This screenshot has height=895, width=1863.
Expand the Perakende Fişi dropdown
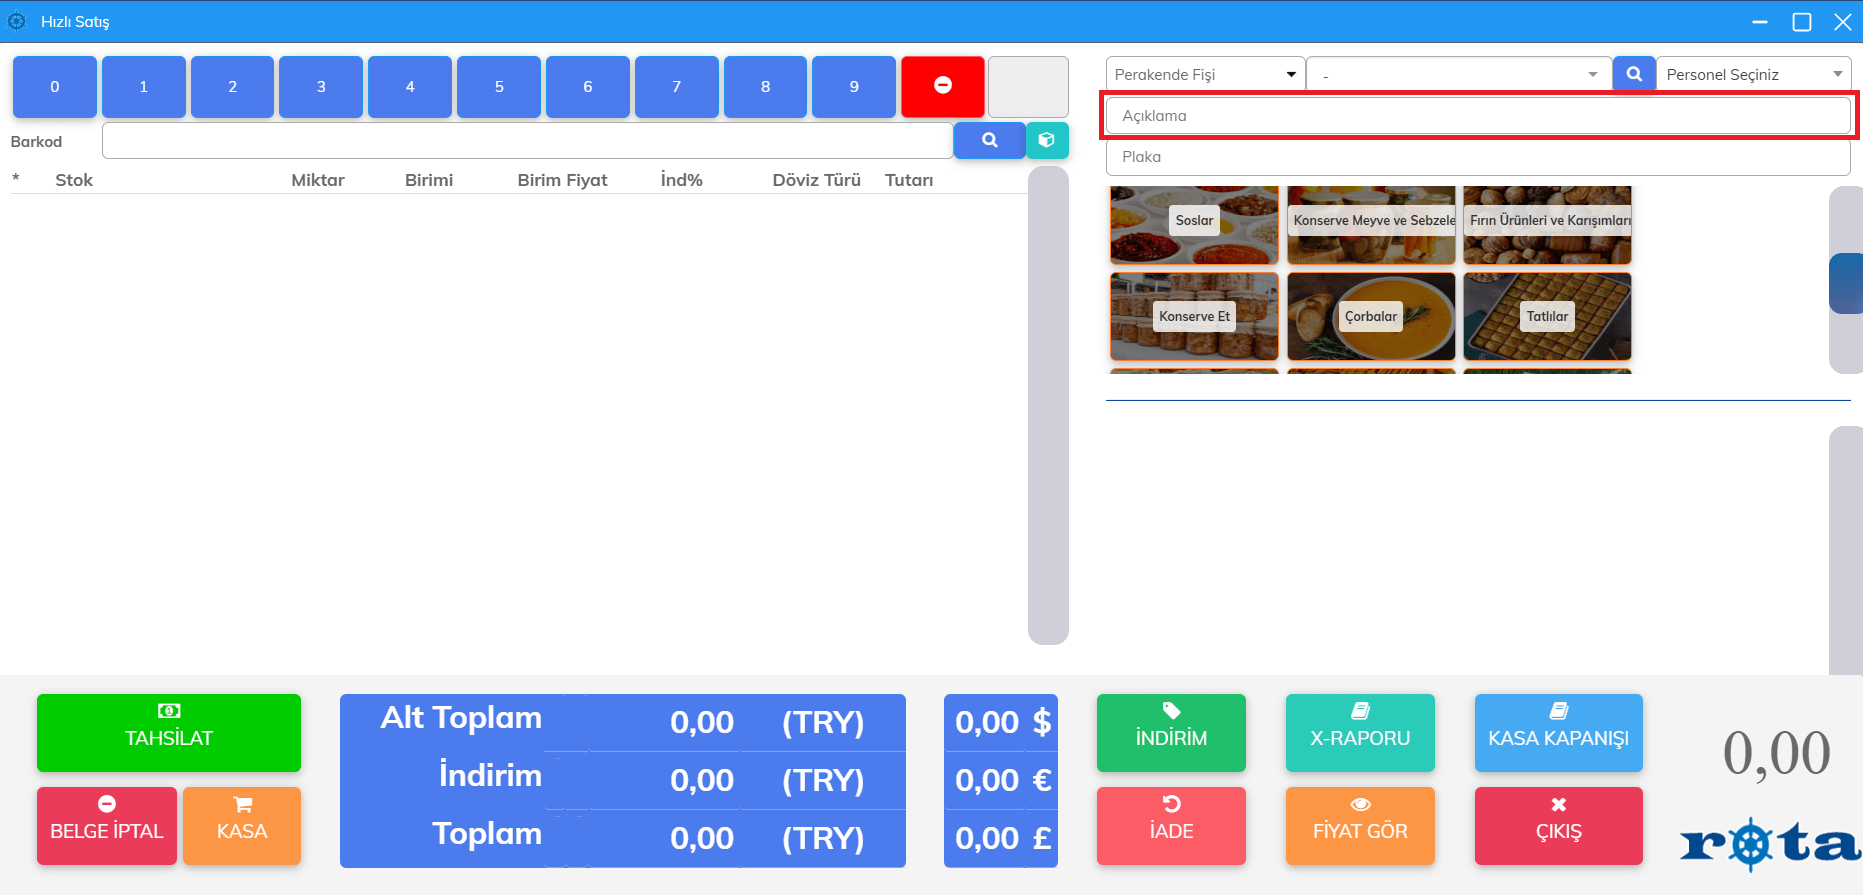click(1205, 75)
